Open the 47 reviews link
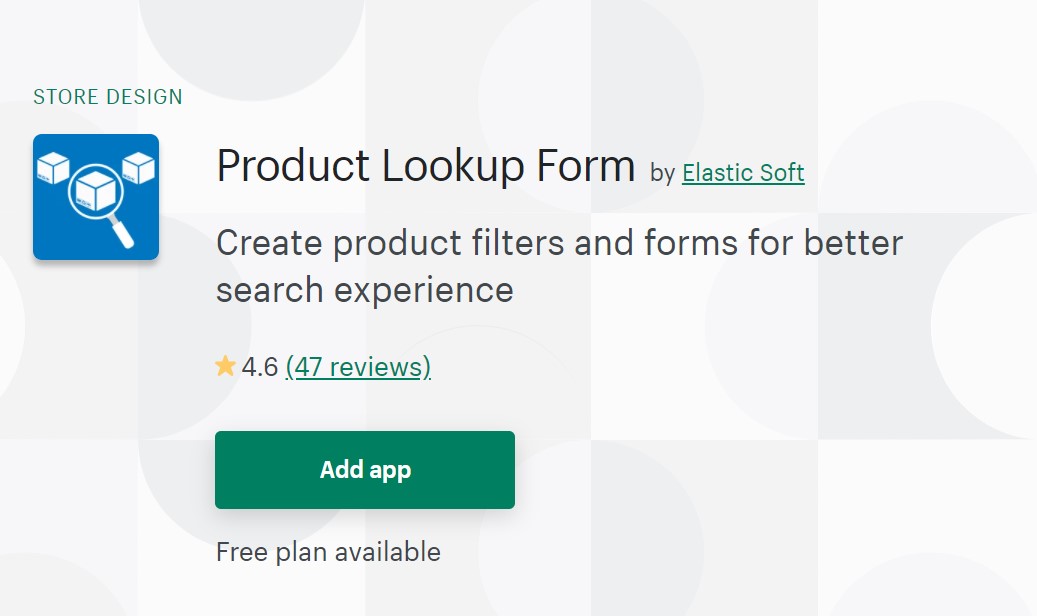 pos(358,367)
